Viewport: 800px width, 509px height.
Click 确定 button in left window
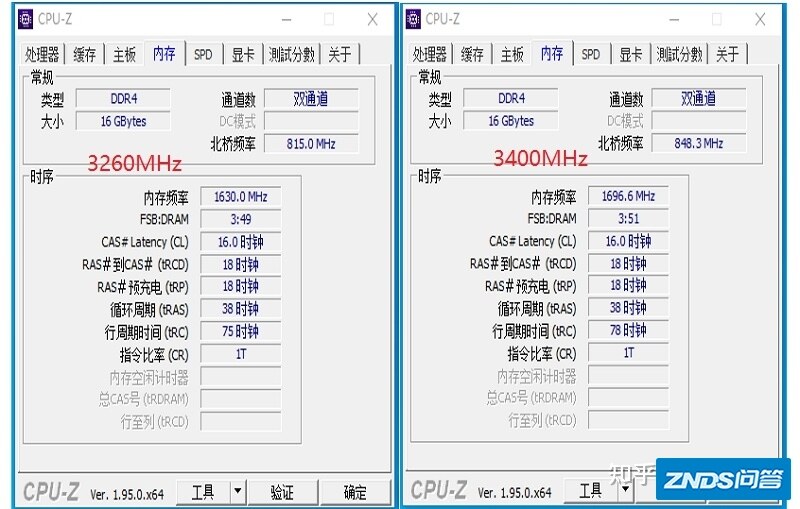pos(355,492)
